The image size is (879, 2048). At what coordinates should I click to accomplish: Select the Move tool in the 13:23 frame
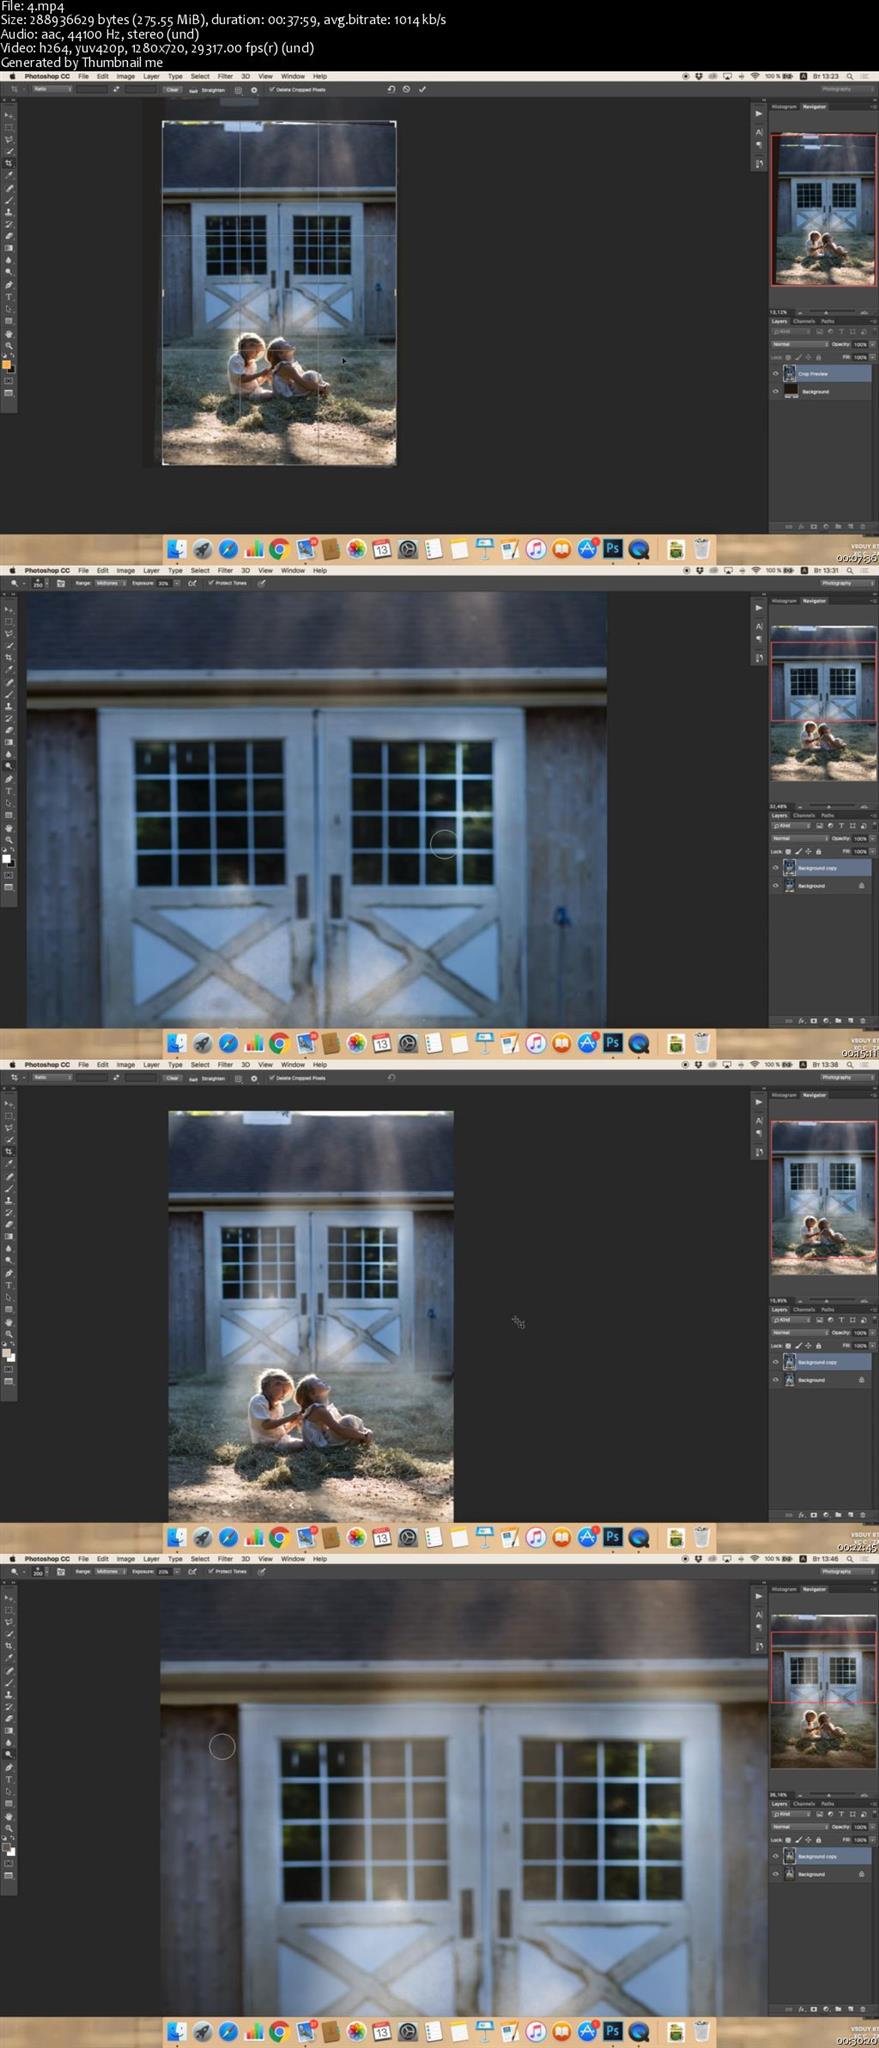point(10,115)
